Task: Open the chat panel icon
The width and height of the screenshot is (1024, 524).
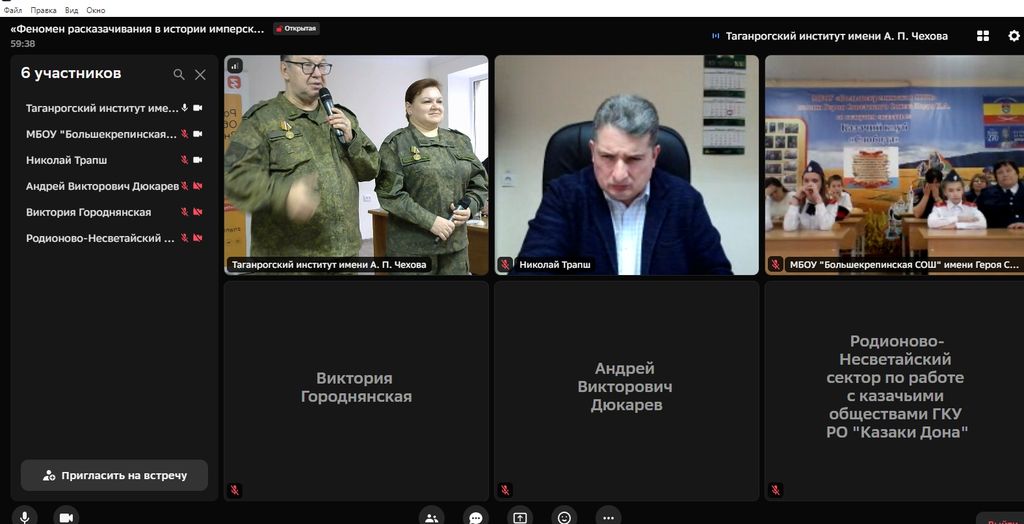Action: pos(476,516)
